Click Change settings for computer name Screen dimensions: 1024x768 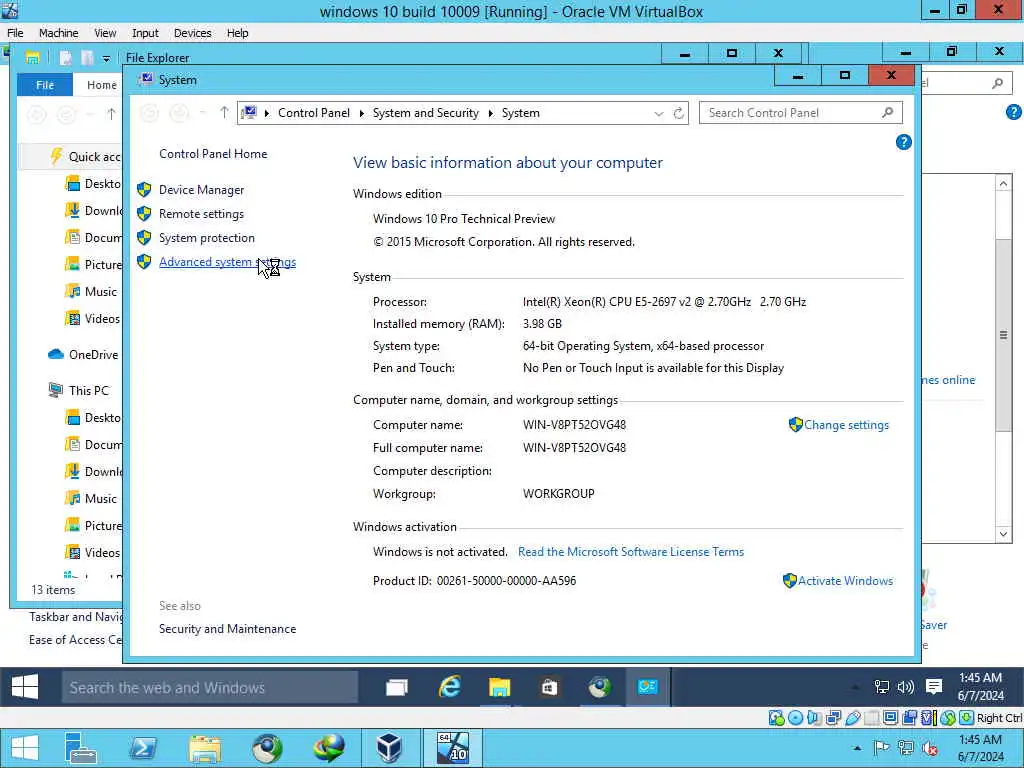846,425
